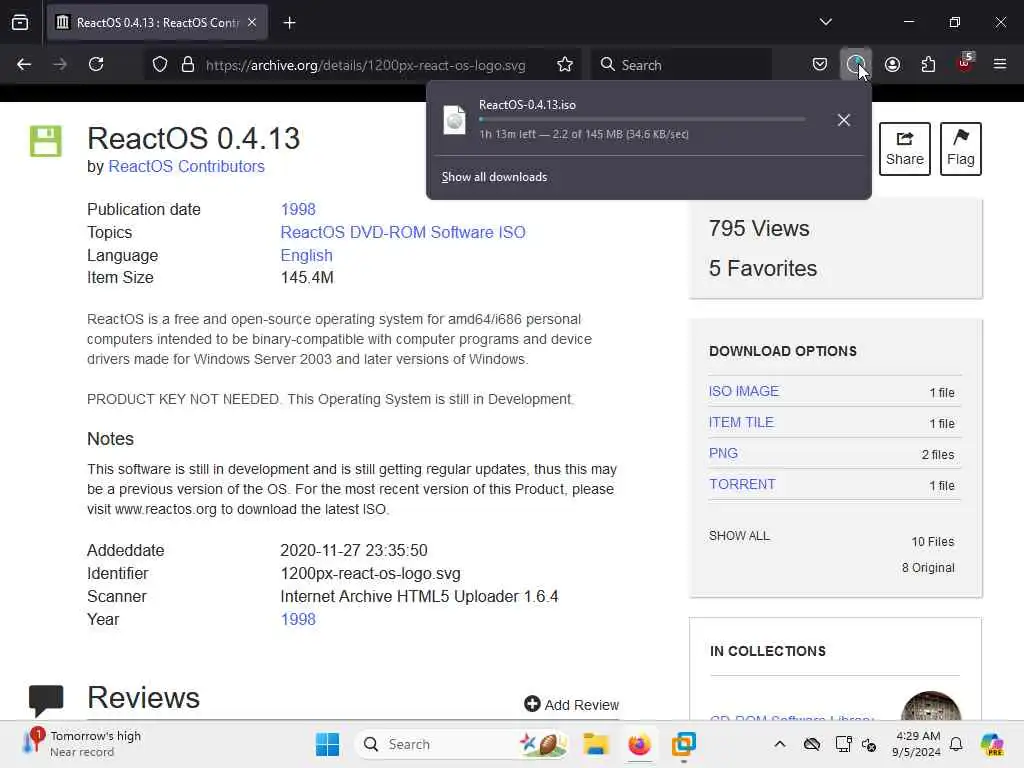
Task: Click the taskbar Search box
Action: tap(462, 744)
